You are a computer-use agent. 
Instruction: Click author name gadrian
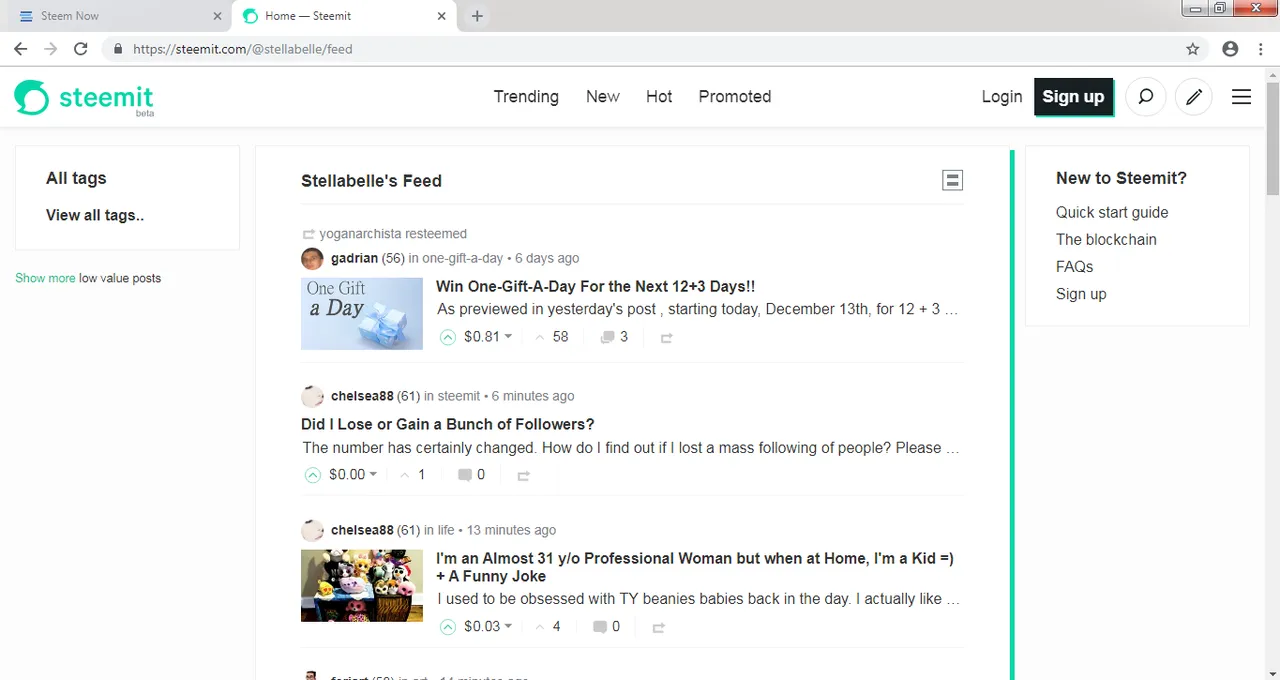pos(354,258)
